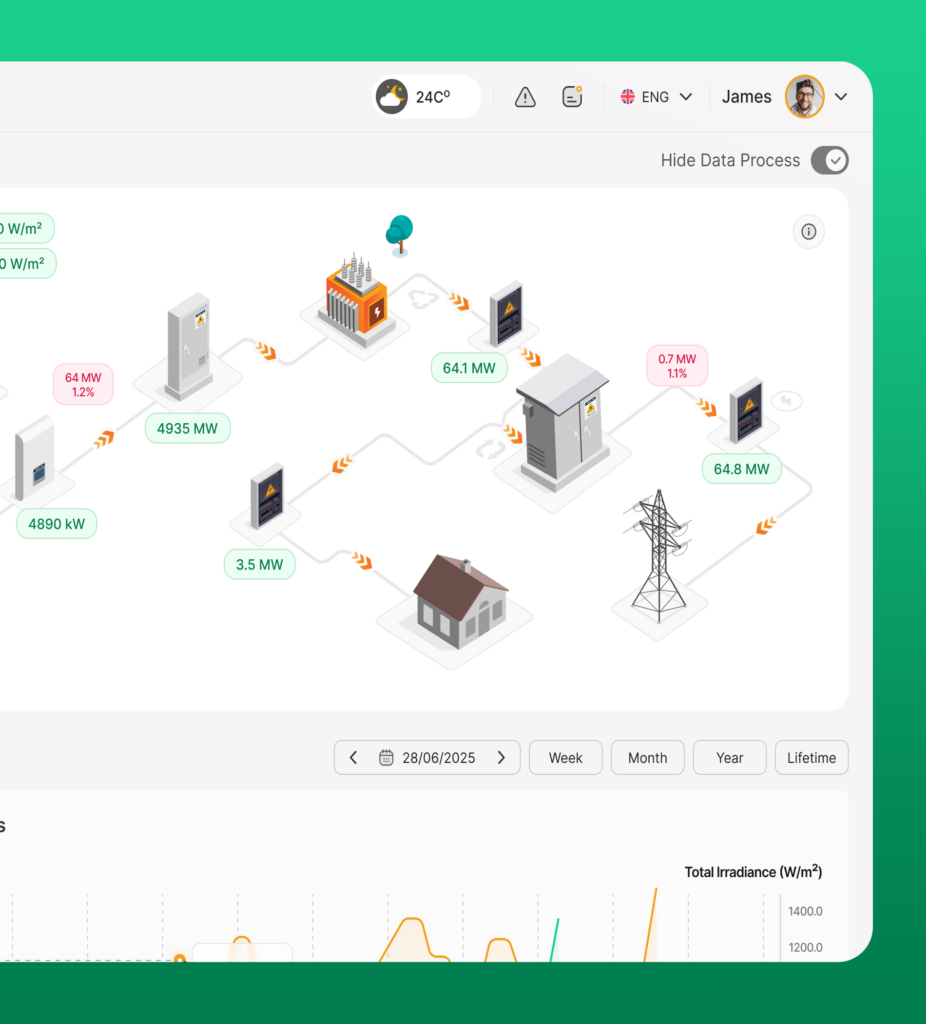Switch to the Month view
The image size is (926, 1024).
pos(647,758)
